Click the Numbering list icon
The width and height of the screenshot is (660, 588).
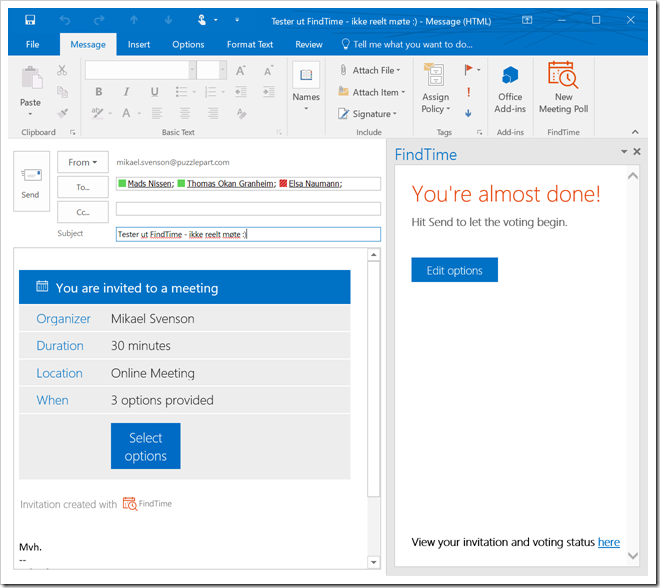point(210,91)
